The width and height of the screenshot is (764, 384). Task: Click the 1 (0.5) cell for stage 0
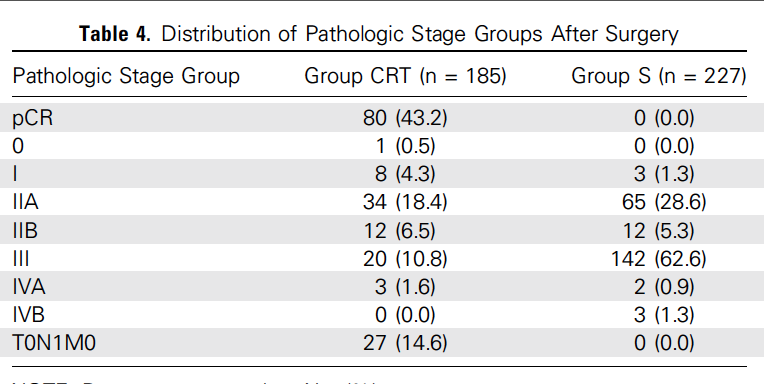pyautogui.click(x=405, y=146)
